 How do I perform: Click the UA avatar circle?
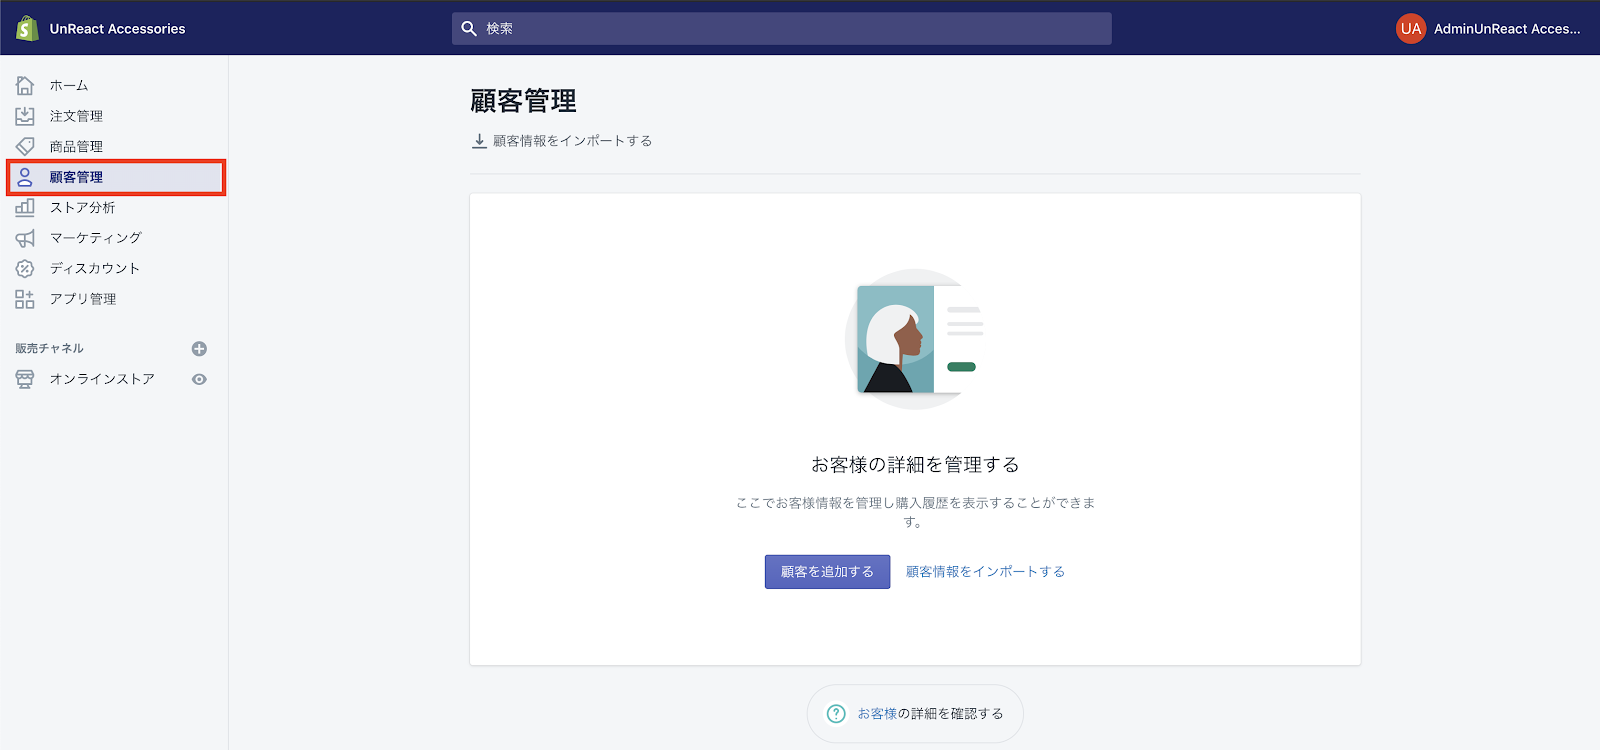coord(1410,29)
